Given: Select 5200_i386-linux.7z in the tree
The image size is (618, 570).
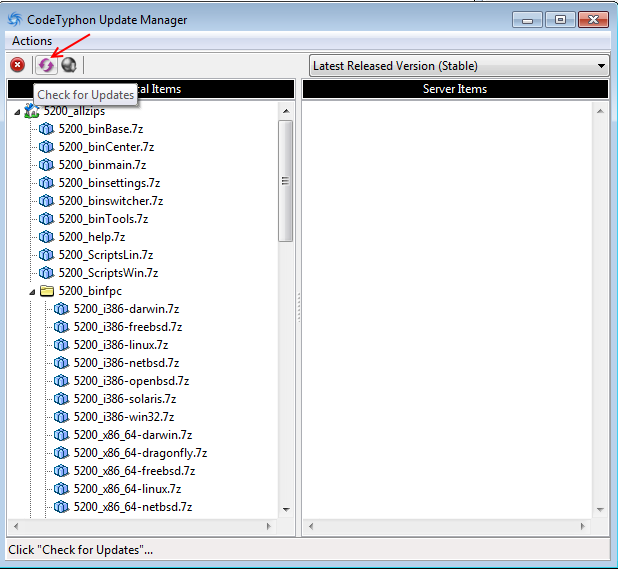Looking at the screenshot, I should click(x=121, y=345).
